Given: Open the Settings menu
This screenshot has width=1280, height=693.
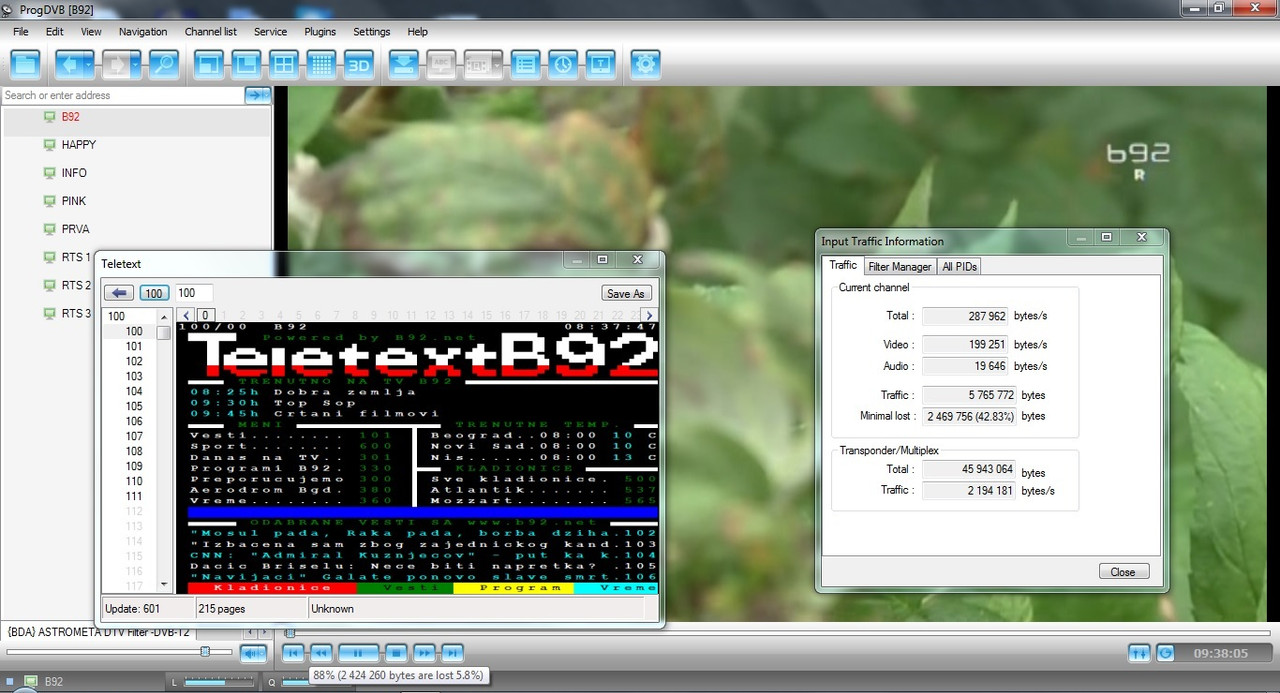Looking at the screenshot, I should (372, 32).
